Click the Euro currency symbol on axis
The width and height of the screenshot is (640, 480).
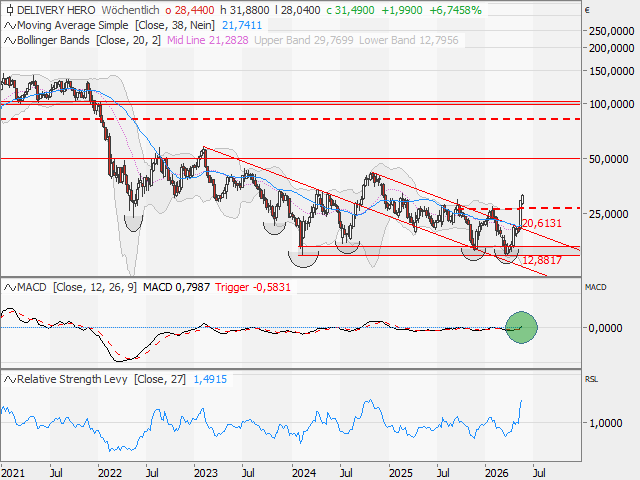pos(587,10)
